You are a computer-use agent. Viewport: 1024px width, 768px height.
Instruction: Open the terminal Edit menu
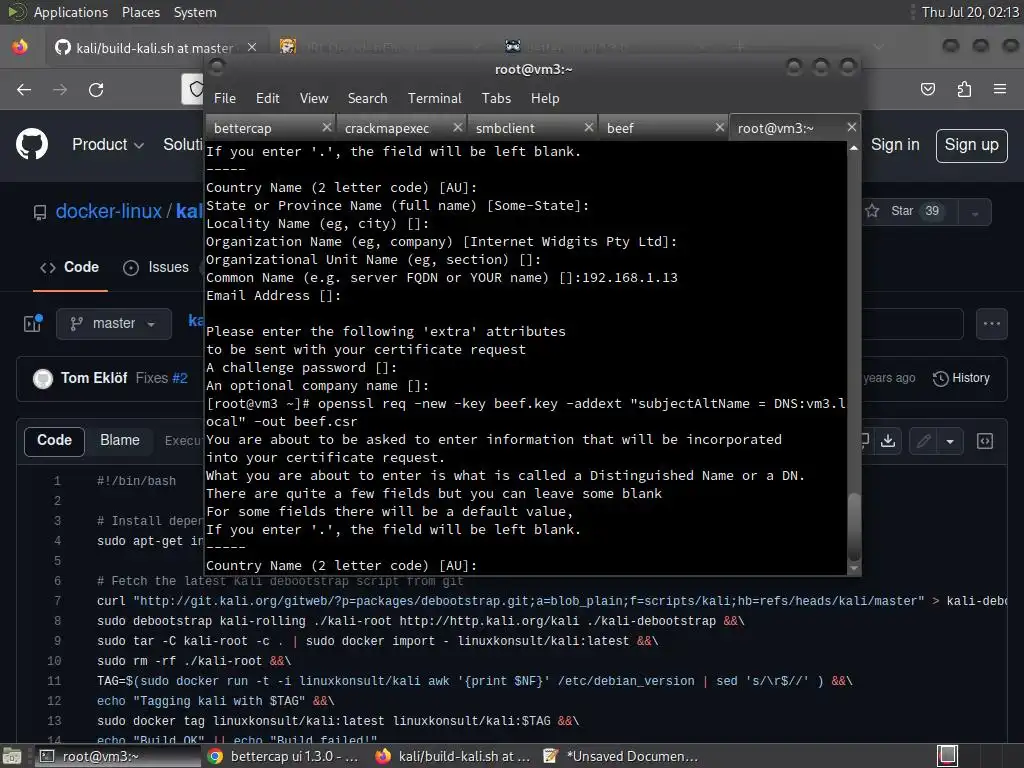click(x=268, y=98)
